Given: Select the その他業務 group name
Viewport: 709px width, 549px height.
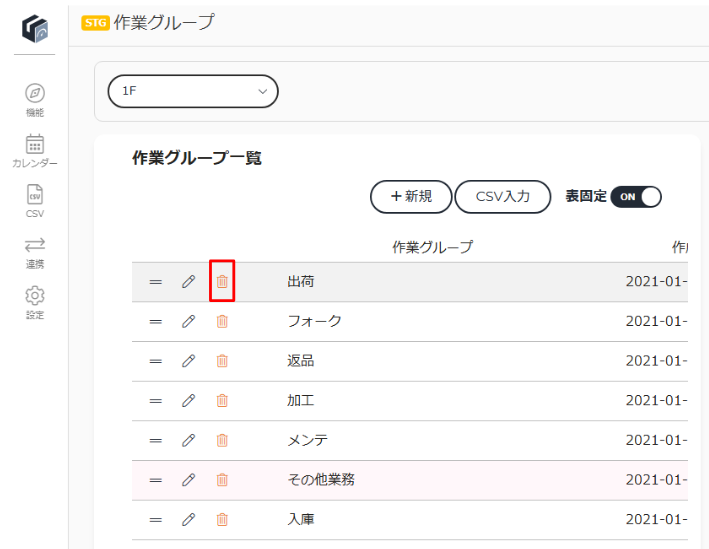Looking at the screenshot, I should [x=321, y=479].
